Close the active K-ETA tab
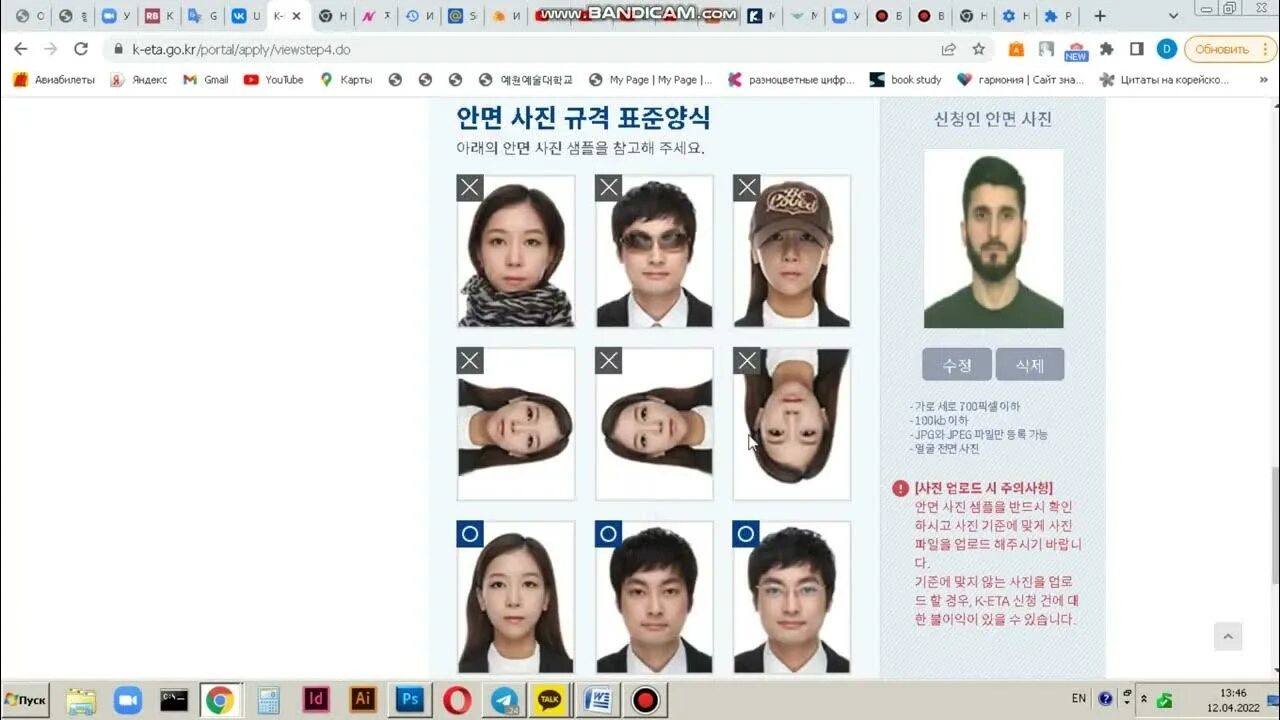The width and height of the screenshot is (1280, 720). [296, 16]
